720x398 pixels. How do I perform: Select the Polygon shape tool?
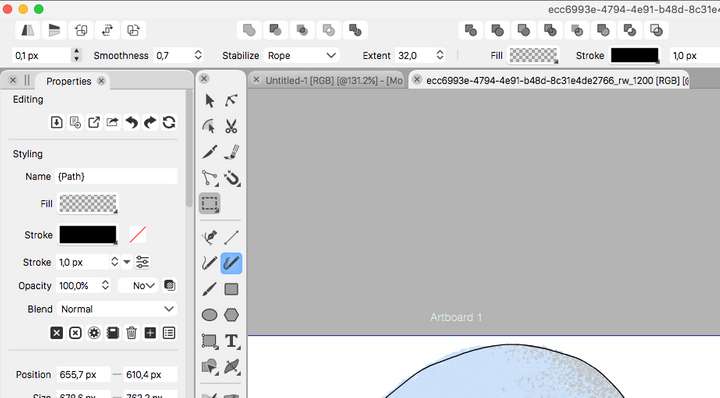click(231, 315)
